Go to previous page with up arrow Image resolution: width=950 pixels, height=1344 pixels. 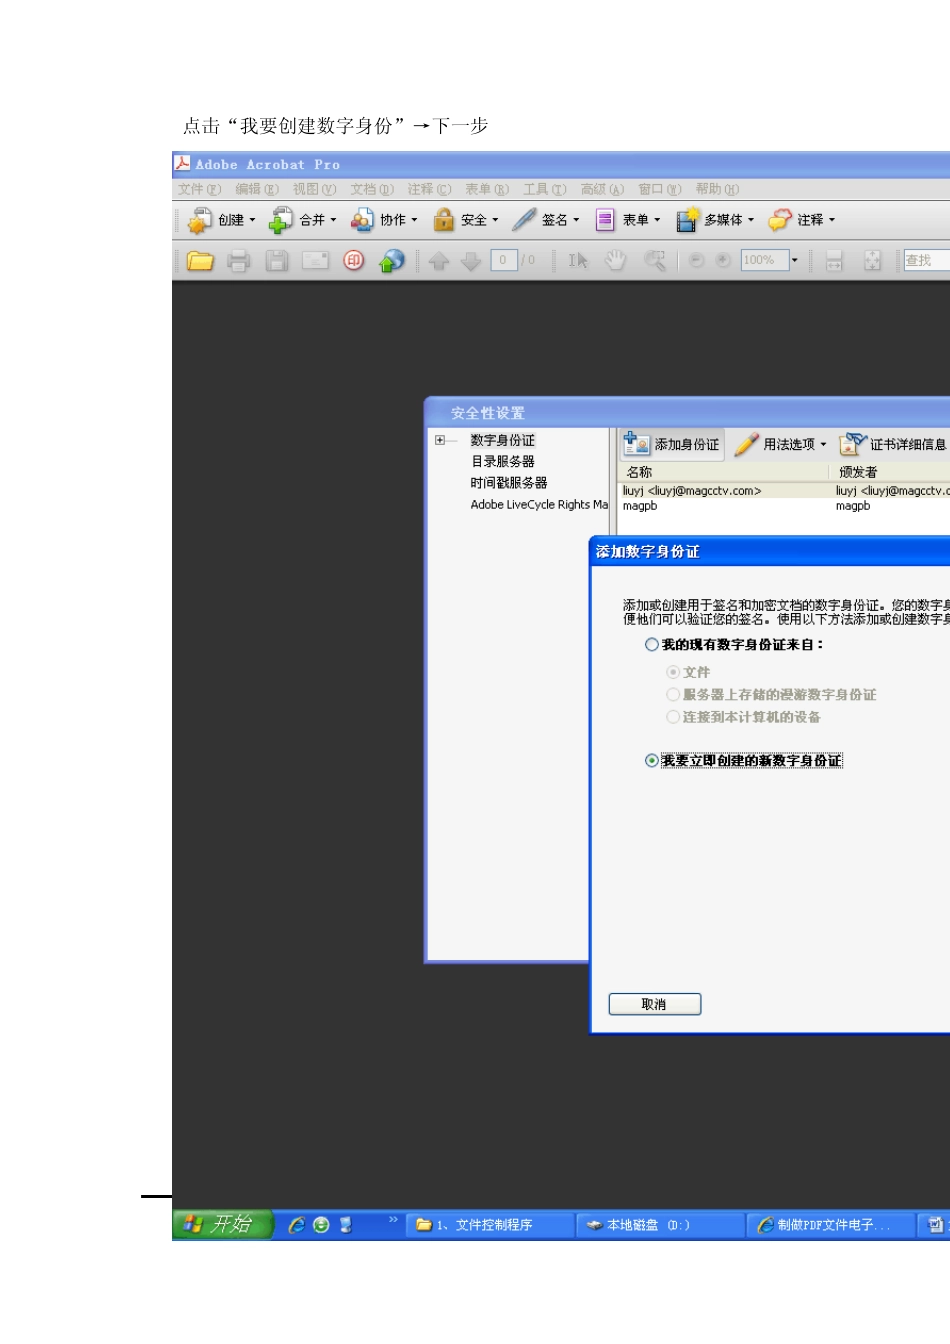[x=438, y=261]
